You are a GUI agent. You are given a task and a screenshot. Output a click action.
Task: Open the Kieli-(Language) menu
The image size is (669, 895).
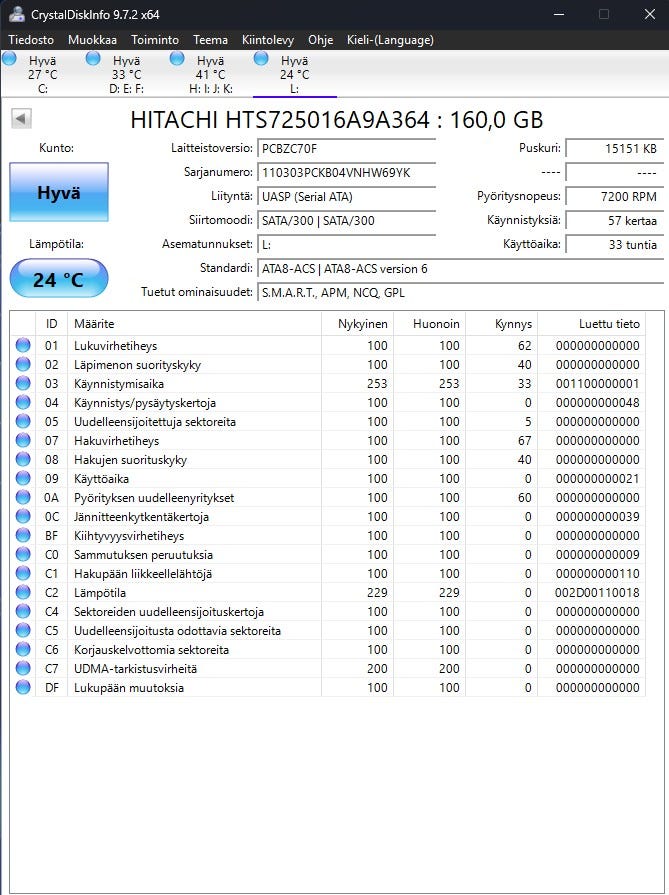click(390, 40)
